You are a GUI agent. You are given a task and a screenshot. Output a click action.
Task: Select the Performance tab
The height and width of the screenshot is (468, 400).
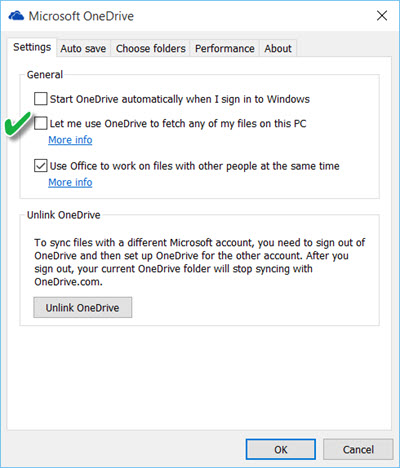[225, 49]
